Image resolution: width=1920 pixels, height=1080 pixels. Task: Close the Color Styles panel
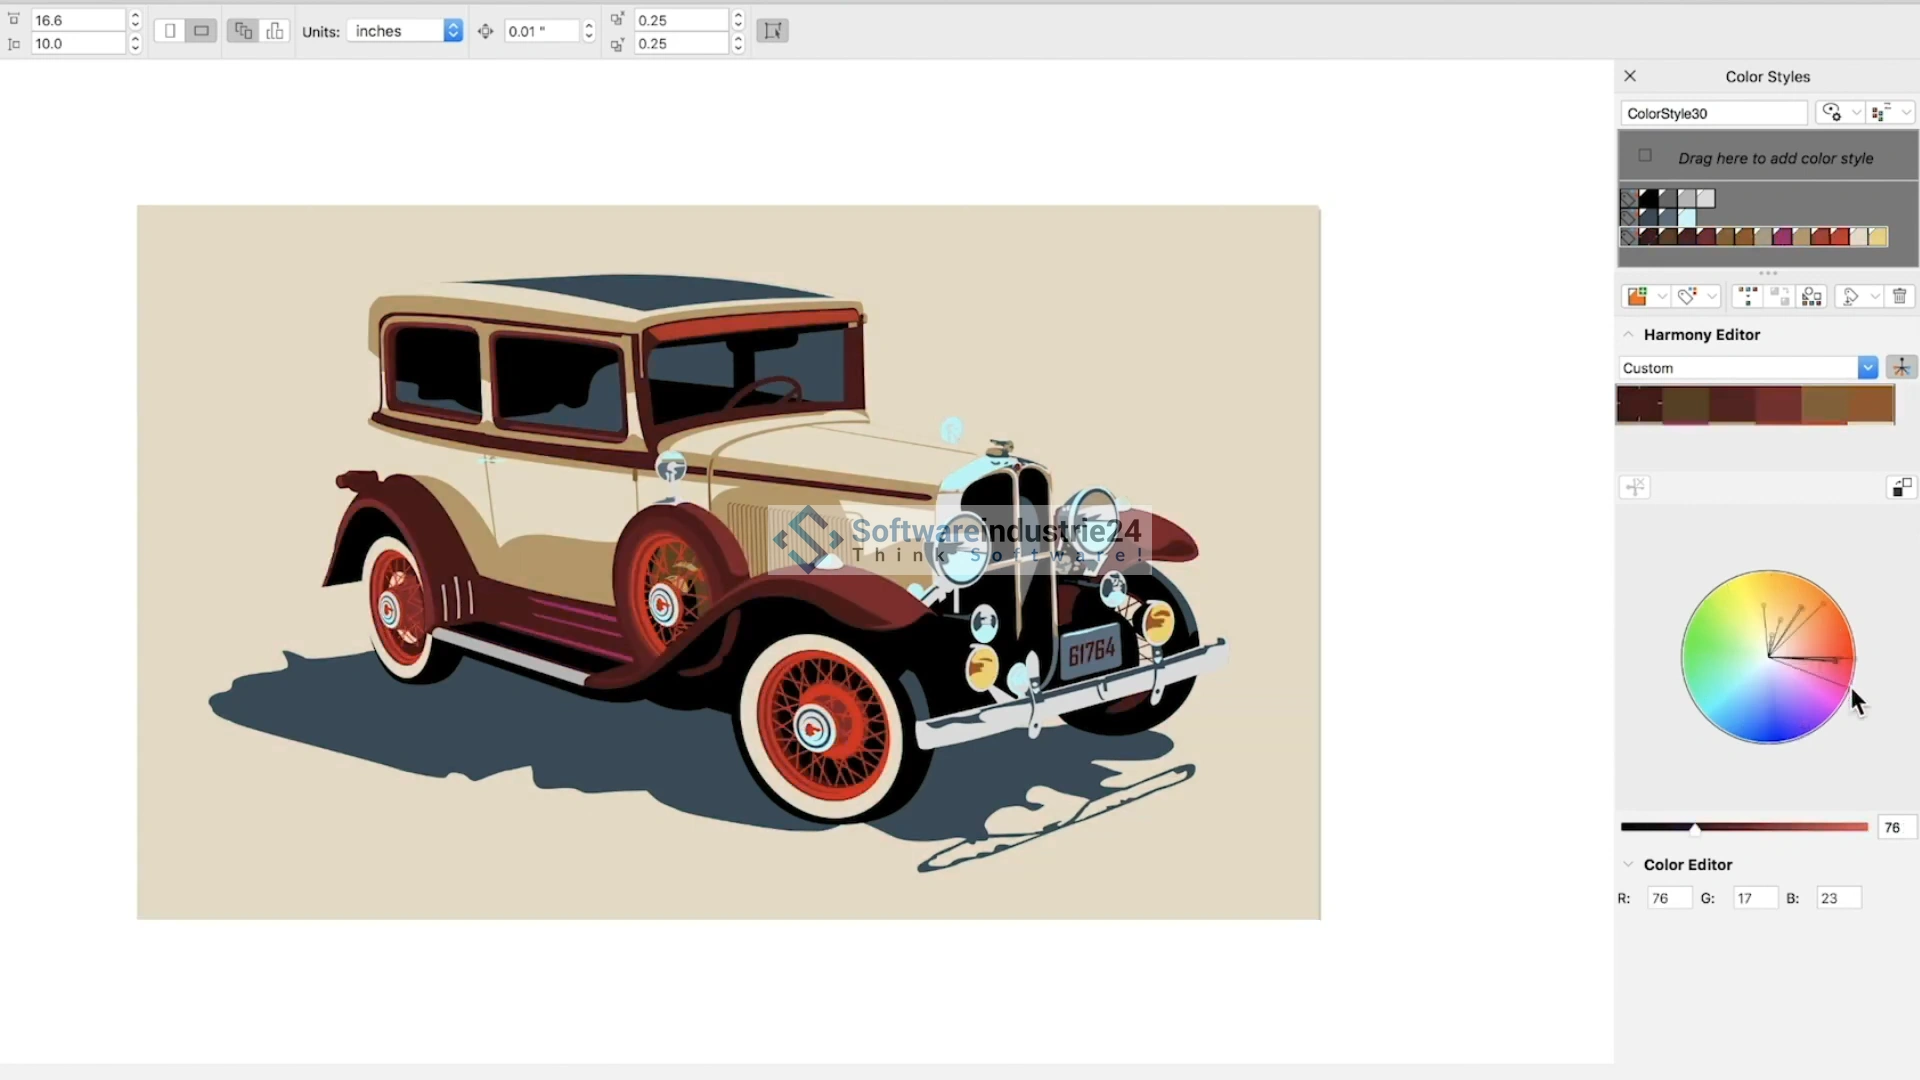(x=1630, y=76)
